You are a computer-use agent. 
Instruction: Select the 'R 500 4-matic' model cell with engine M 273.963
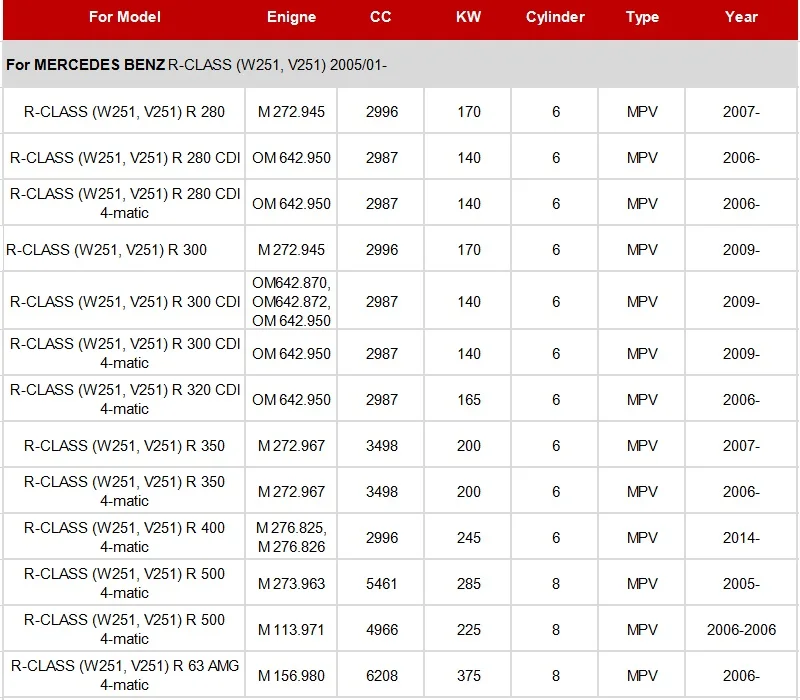click(124, 583)
